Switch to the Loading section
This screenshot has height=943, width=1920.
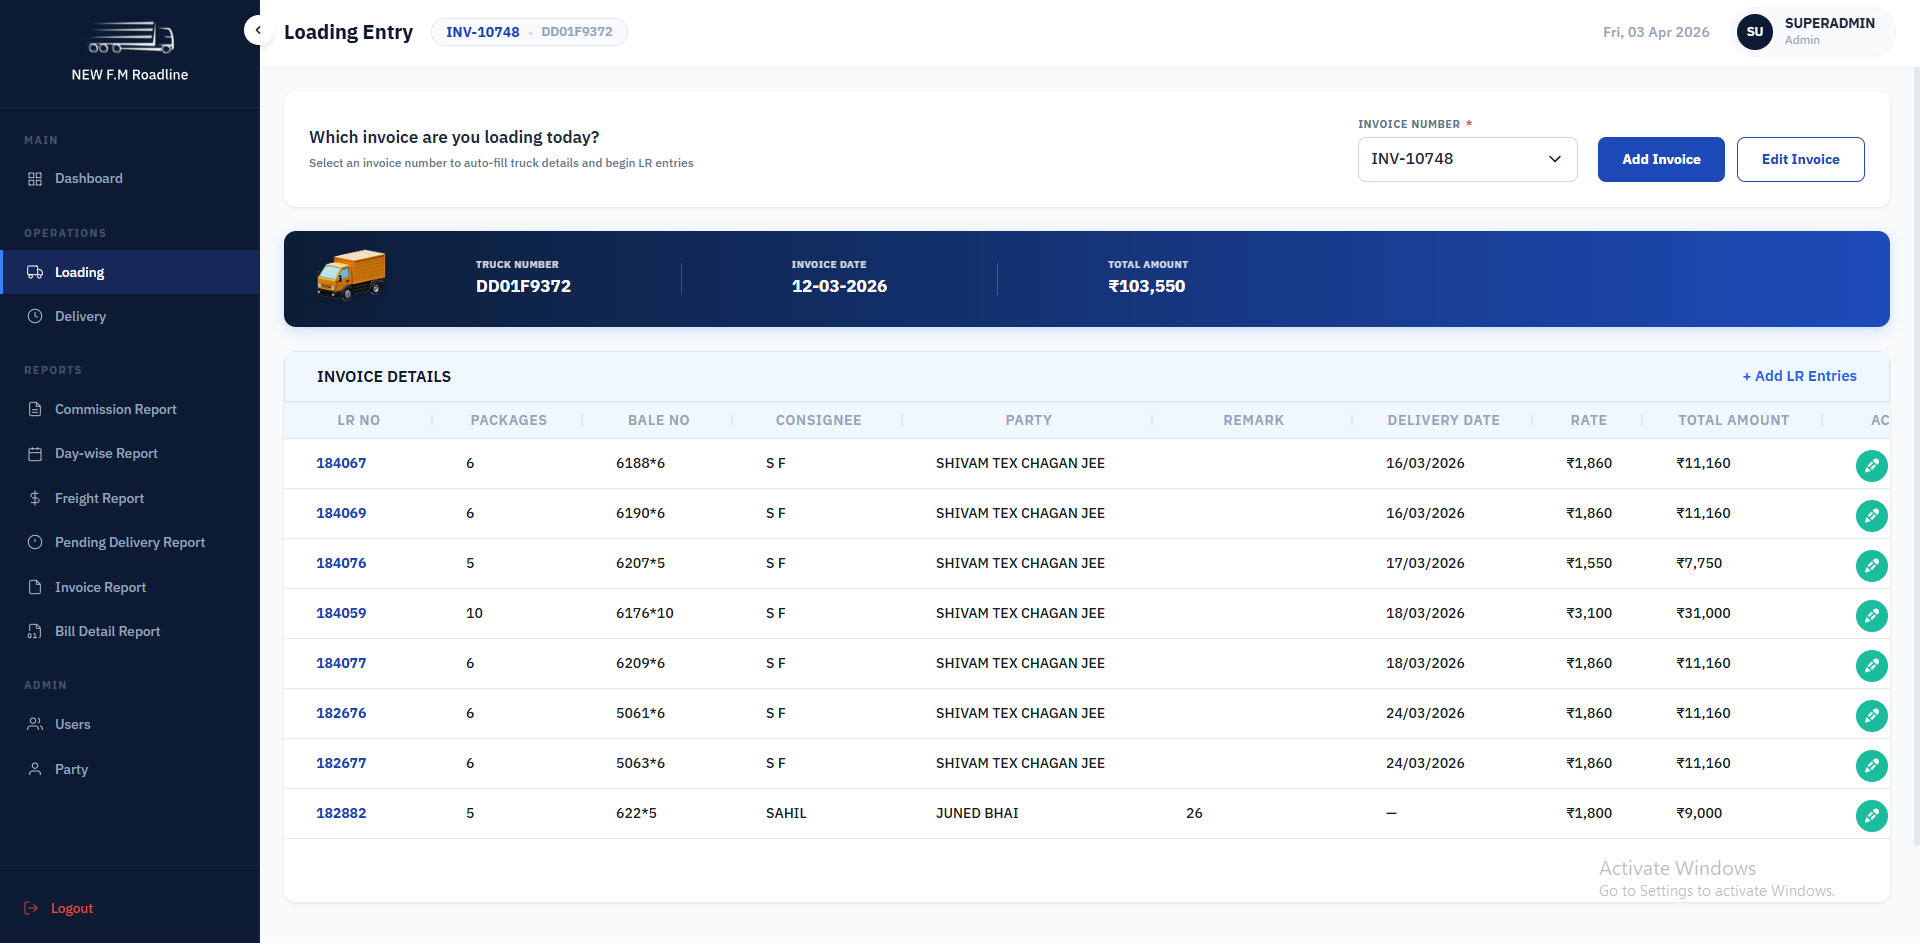(x=78, y=271)
